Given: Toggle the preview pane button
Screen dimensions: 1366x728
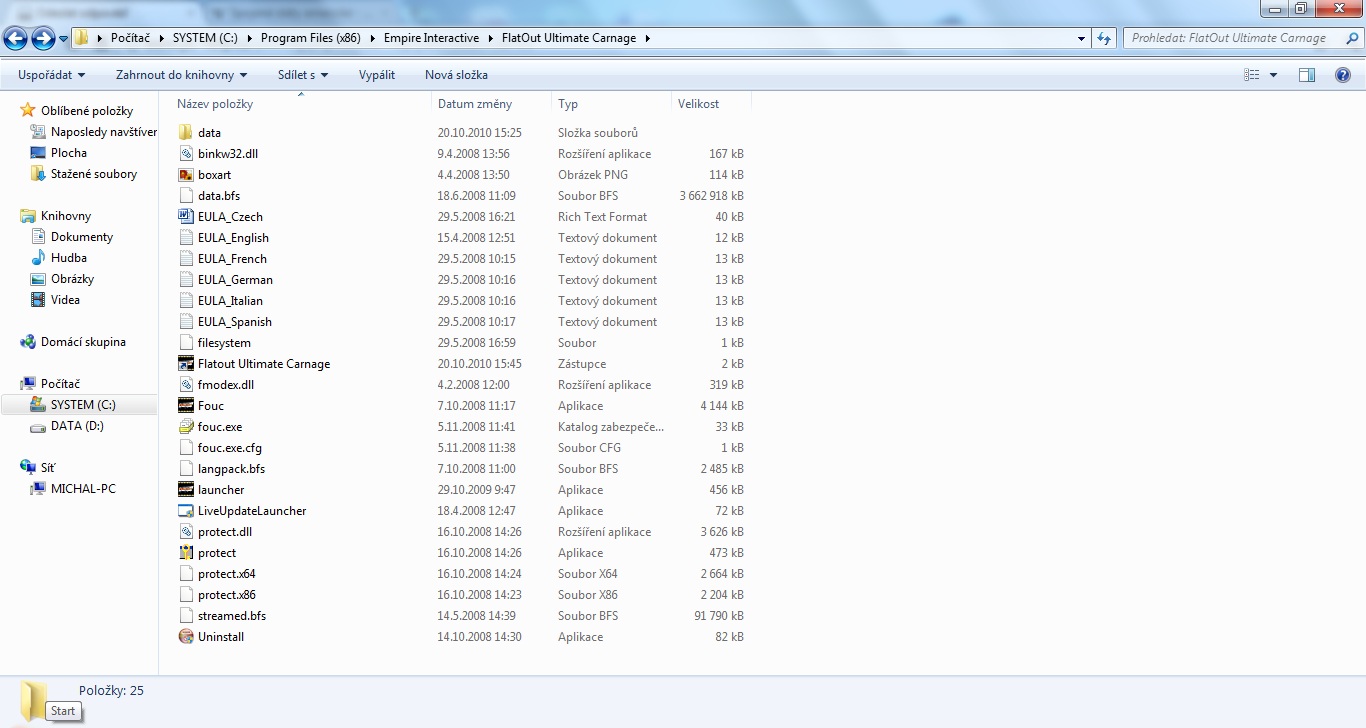Looking at the screenshot, I should pyautogui.click(x=1306, y=75).
